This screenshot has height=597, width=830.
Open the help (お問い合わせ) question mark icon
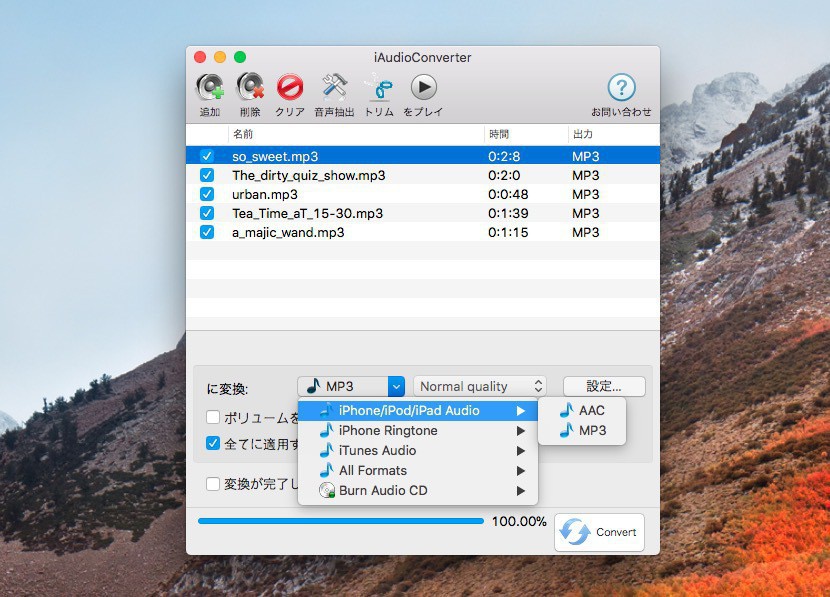point(621,88)
